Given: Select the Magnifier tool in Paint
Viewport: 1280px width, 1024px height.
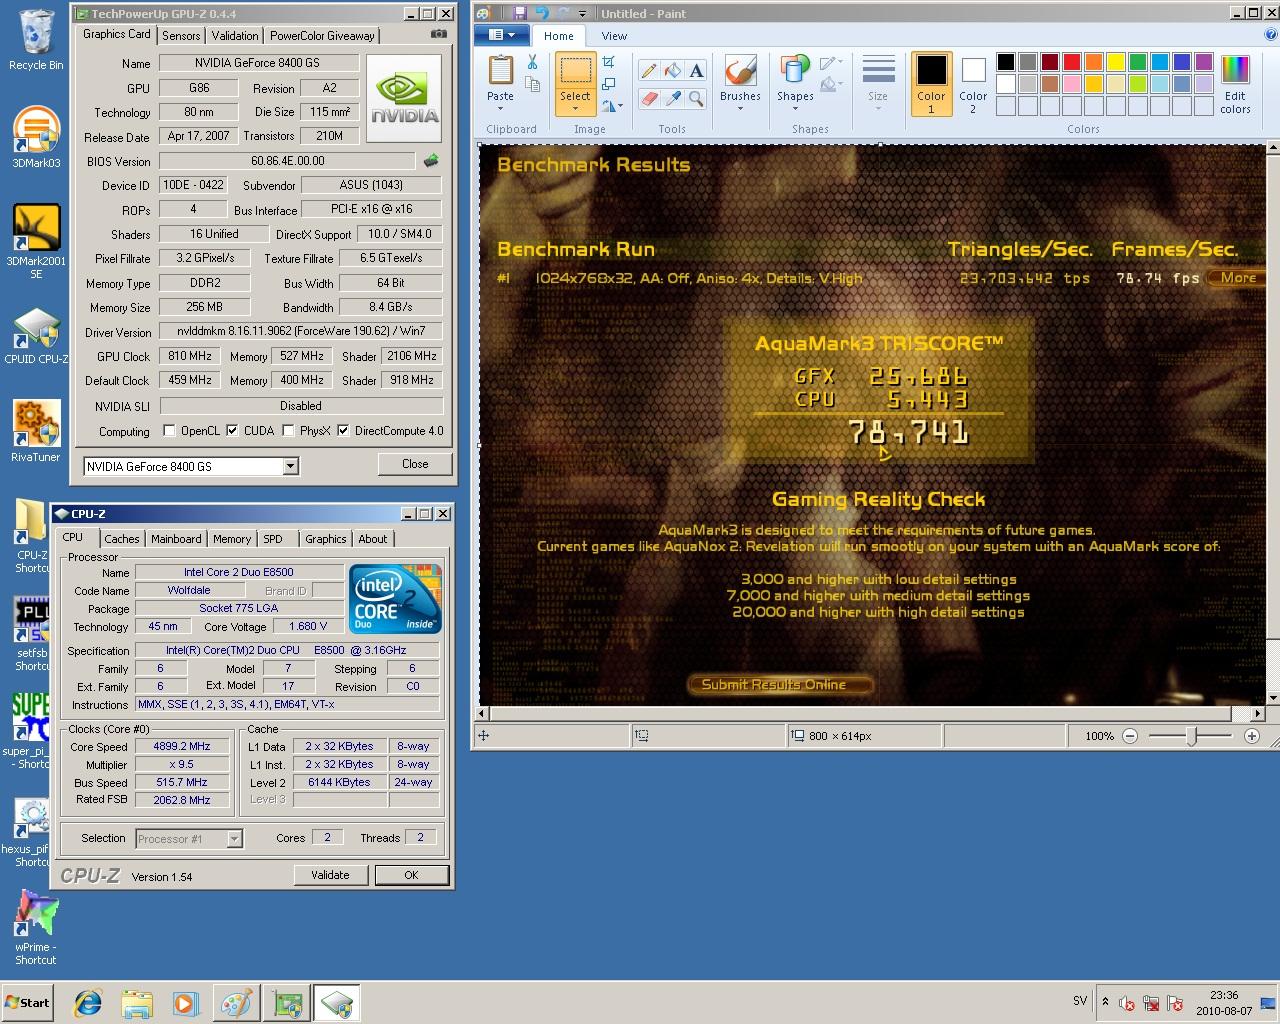Looking at the screenshot, I should click(696, 98).
